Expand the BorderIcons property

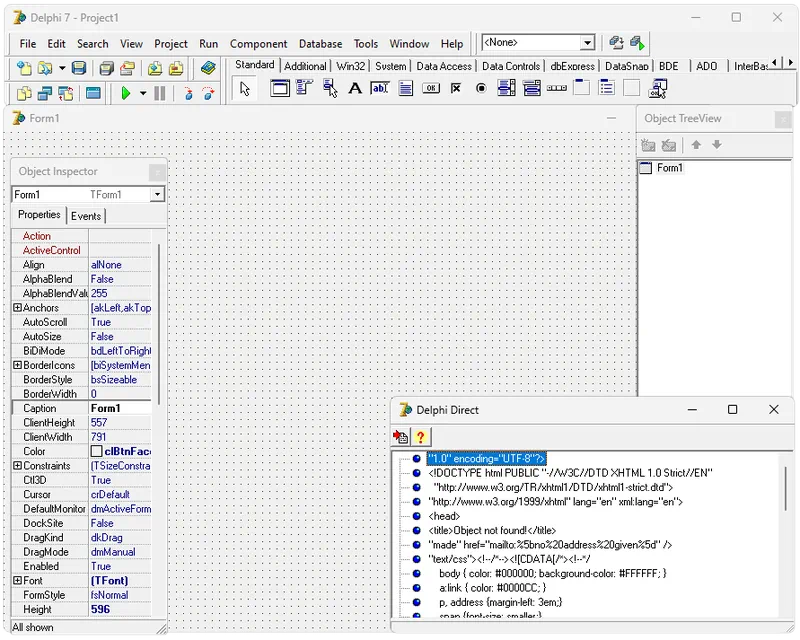point(17,365)
